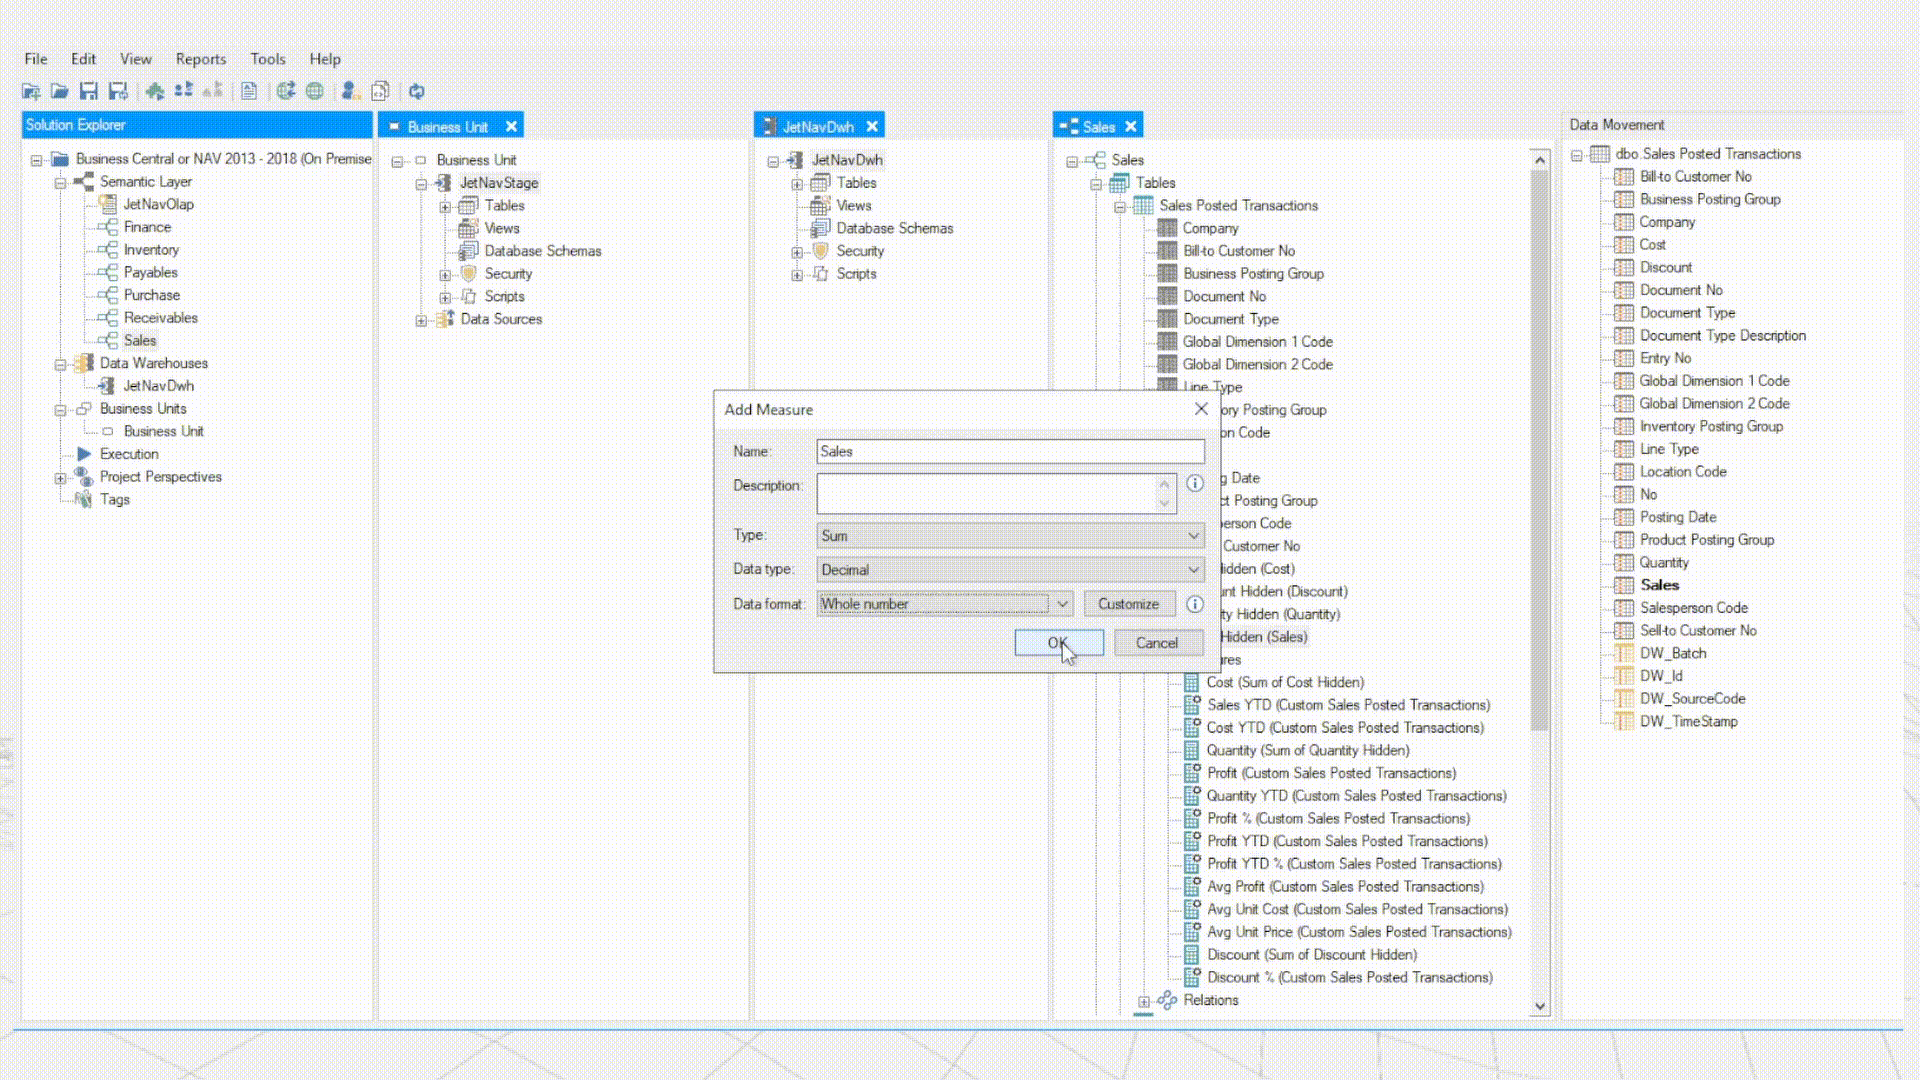The width and height of the screenshot is (1920, 1080).
Task: Click the documentation page toolbar icon
Action: click(249, 91)
